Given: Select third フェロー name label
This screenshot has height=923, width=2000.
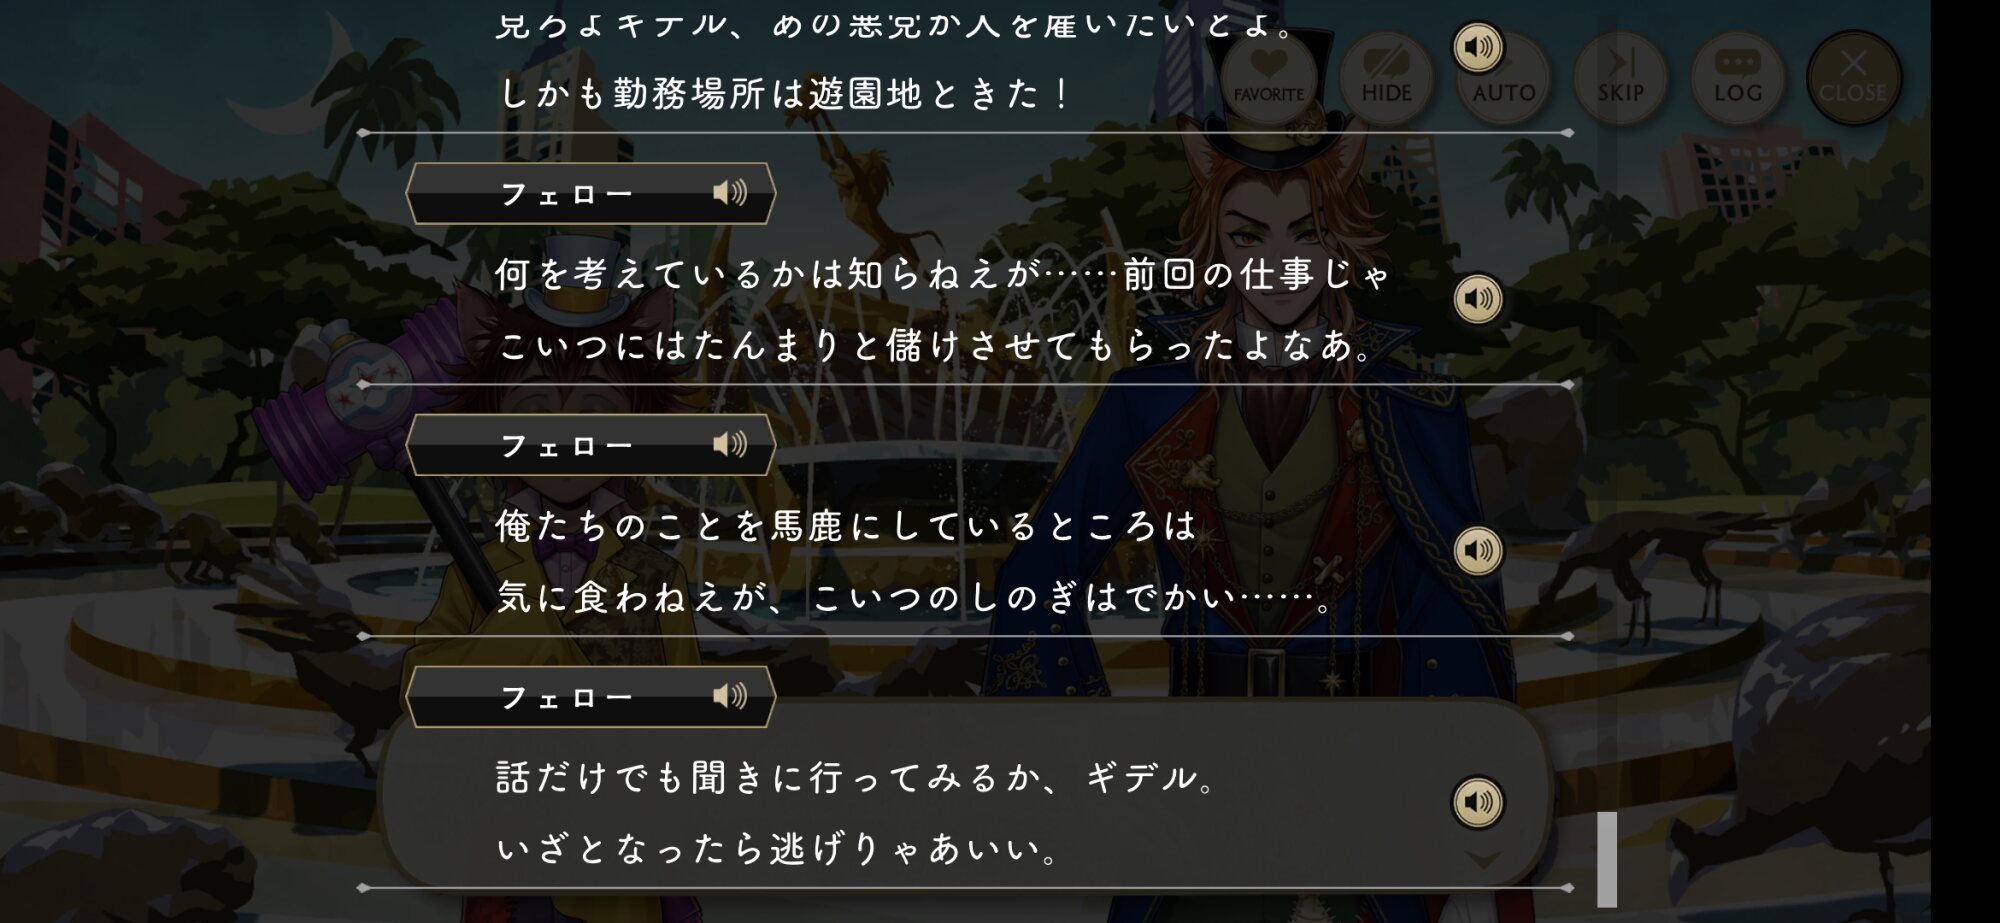Looking at the screenshot, I should coord(566,697).
